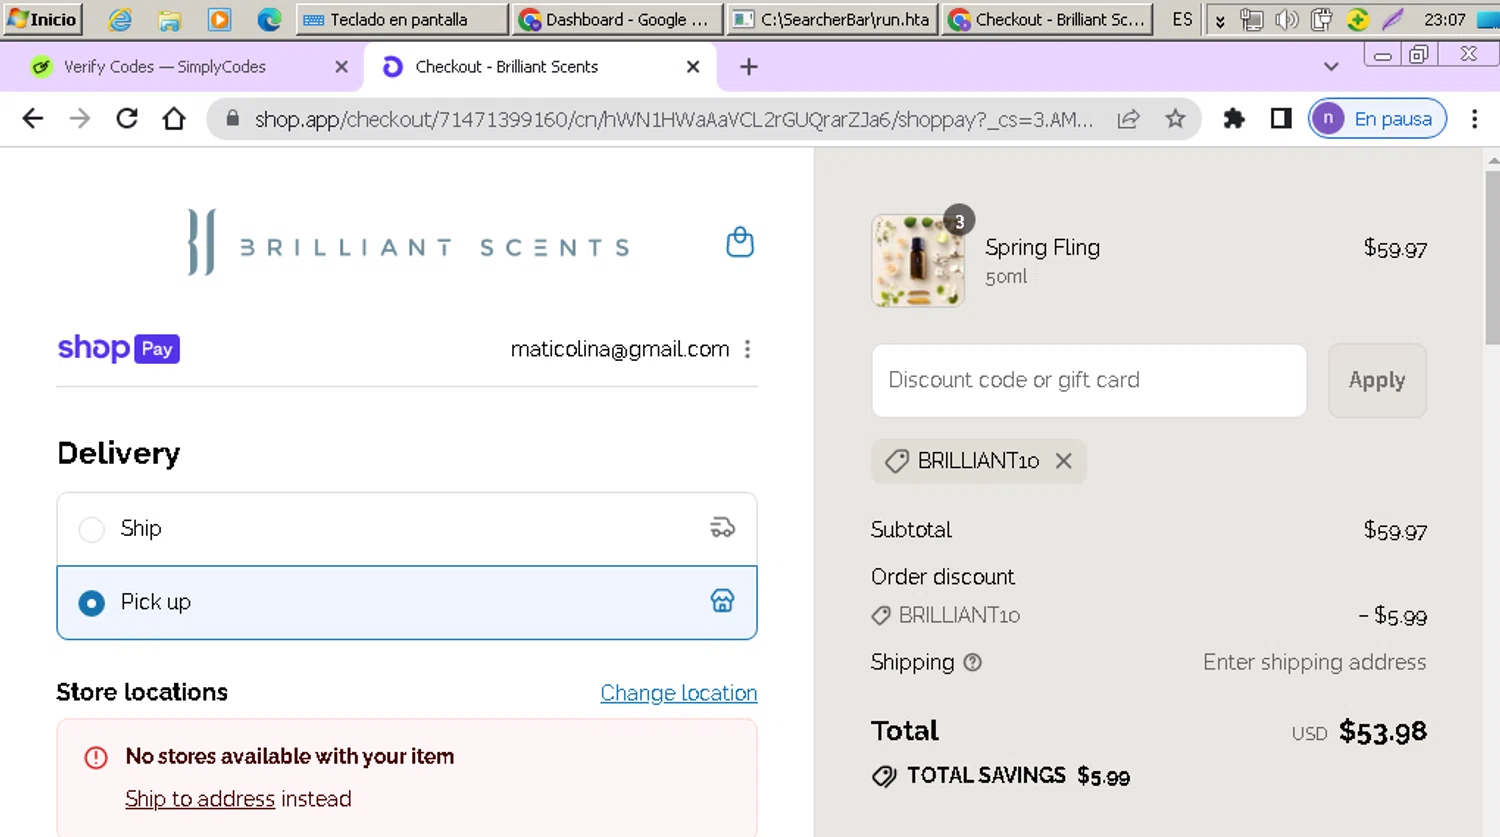Image resolution: width=1500 pixels, height=837 pixels.
Task: Click the page vertical scrollbar
Action: (x=1493, y=258)
